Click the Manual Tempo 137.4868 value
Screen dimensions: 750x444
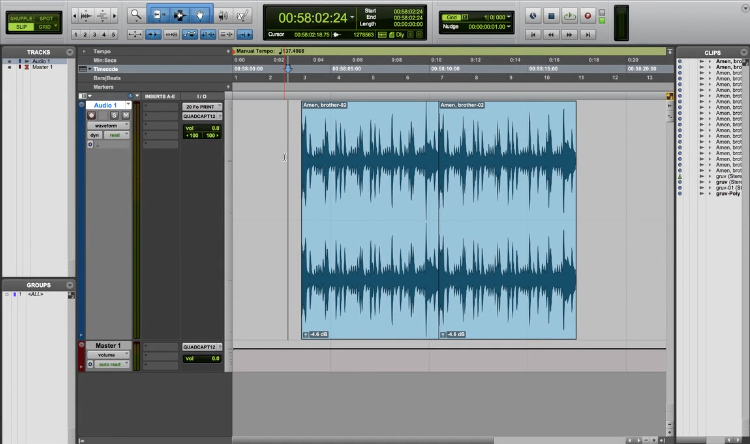tap(294, 51)
